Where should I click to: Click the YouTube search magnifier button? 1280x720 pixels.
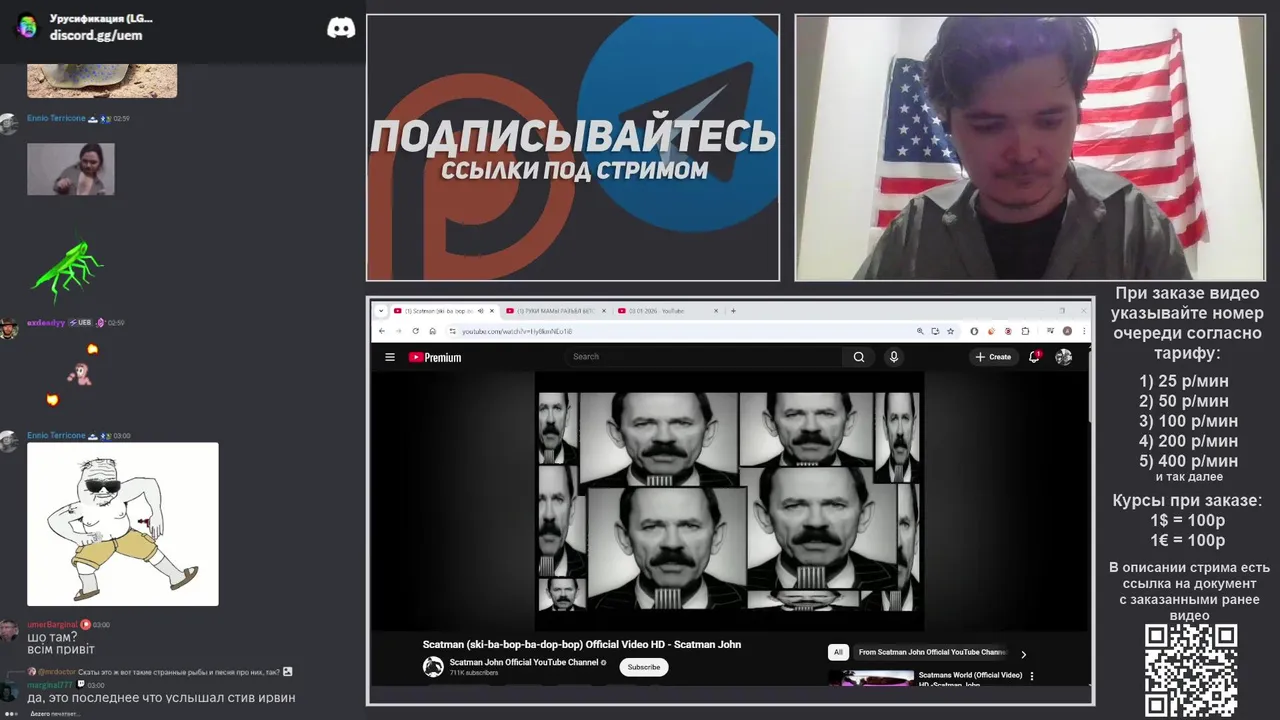click(x=859, y=357)
